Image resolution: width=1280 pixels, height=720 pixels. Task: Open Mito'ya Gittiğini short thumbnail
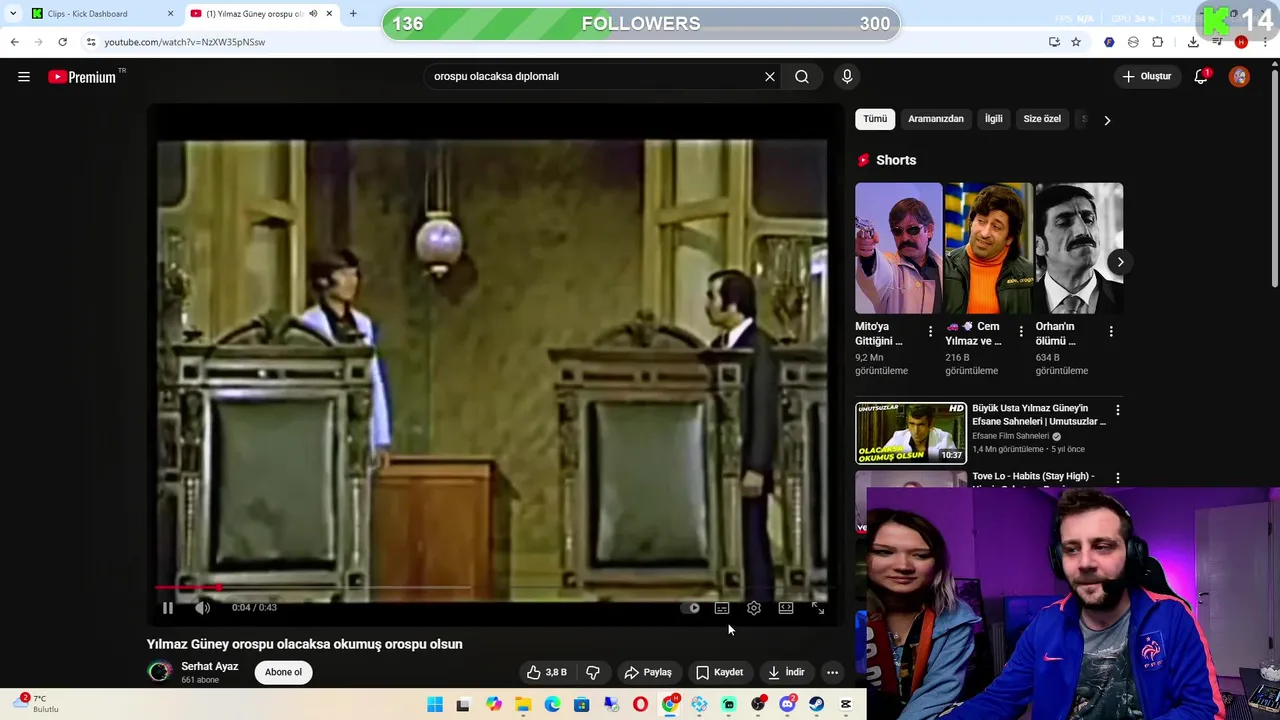(899, 248)
